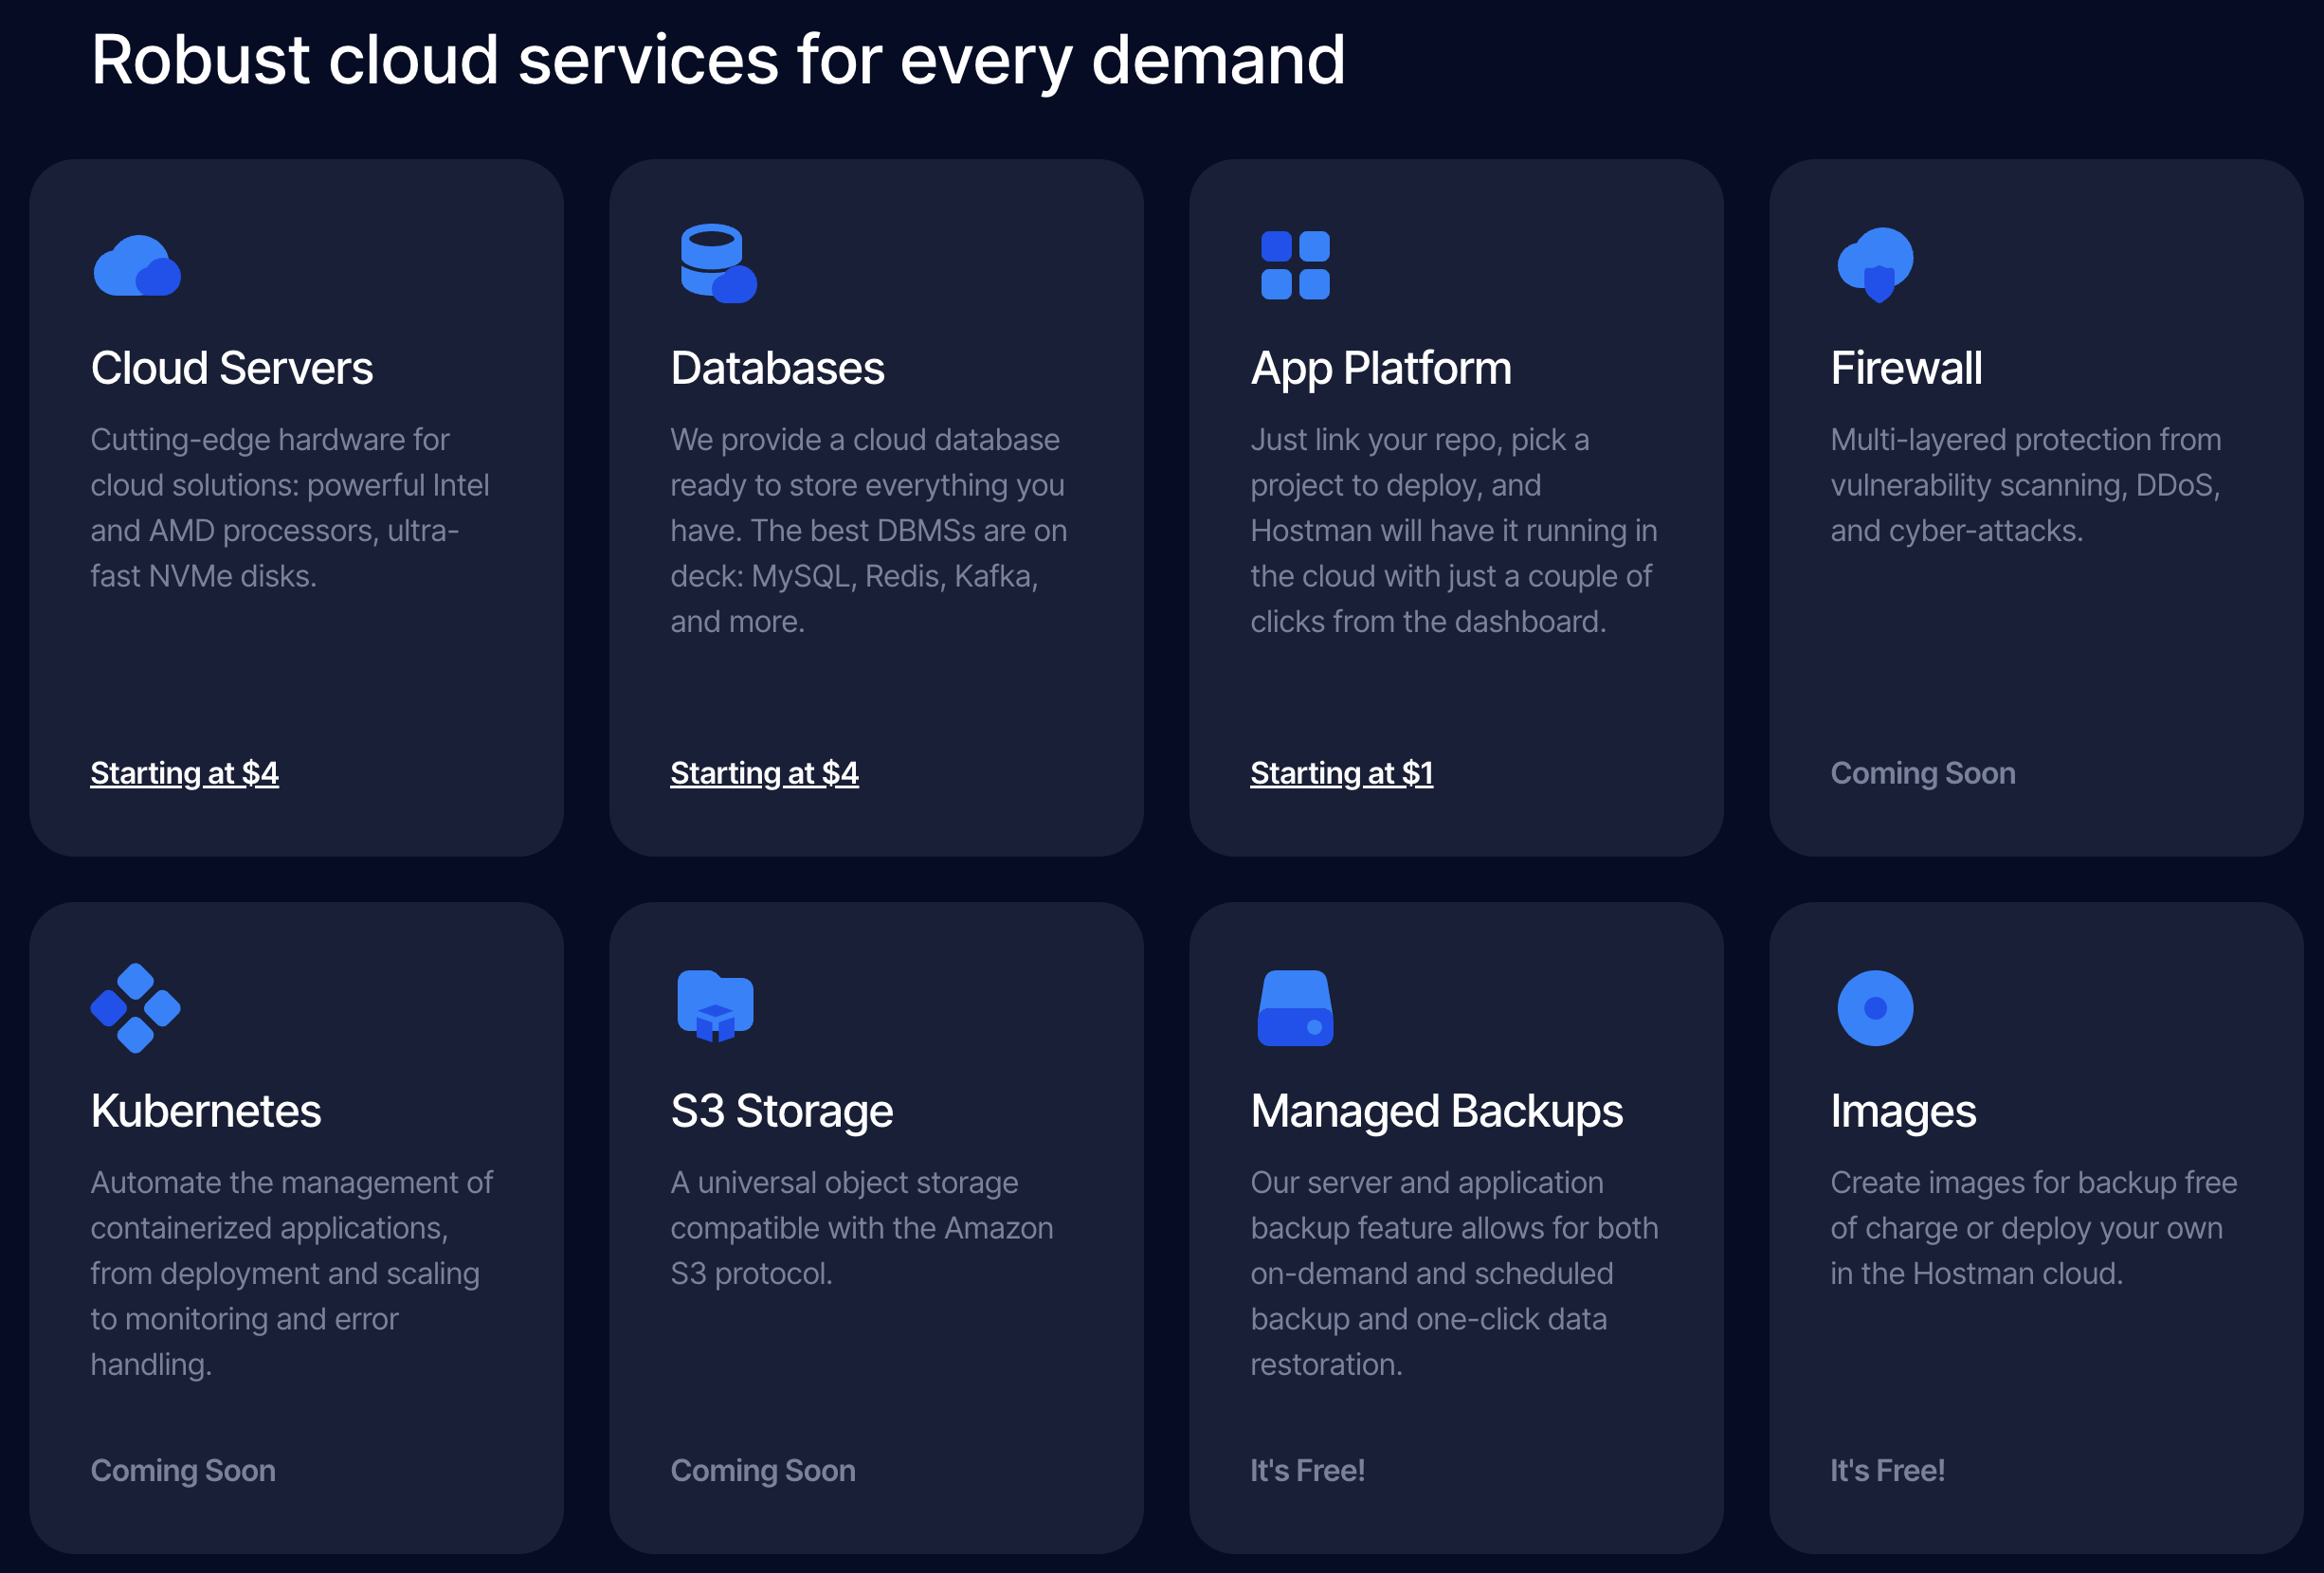Click Images "It's Free!" label
The width and height of the screenshot is (2324, 1573).
pos(1887,1470)
